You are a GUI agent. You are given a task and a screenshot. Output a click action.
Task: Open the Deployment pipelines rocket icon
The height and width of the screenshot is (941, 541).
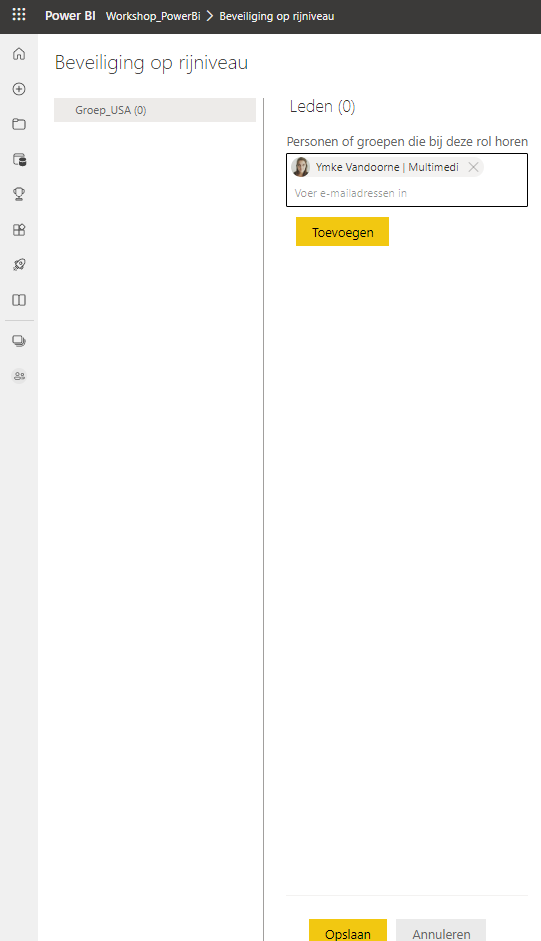19,265
